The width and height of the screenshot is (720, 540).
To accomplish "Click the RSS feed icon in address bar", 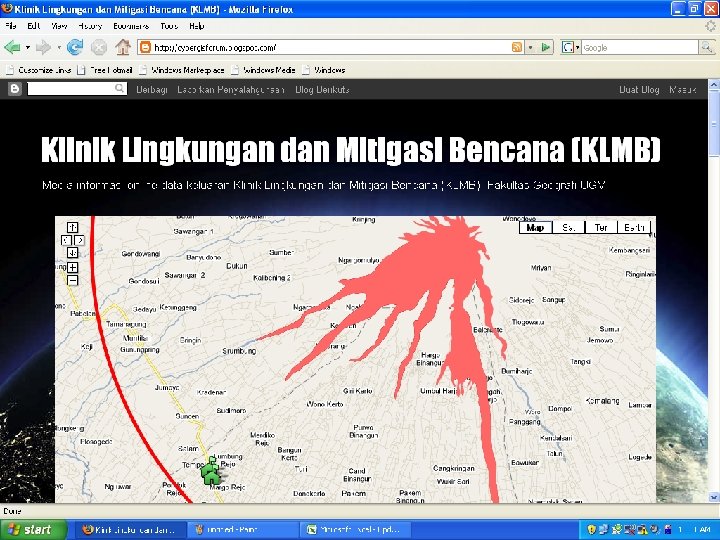I will click(x=517, y=47).
